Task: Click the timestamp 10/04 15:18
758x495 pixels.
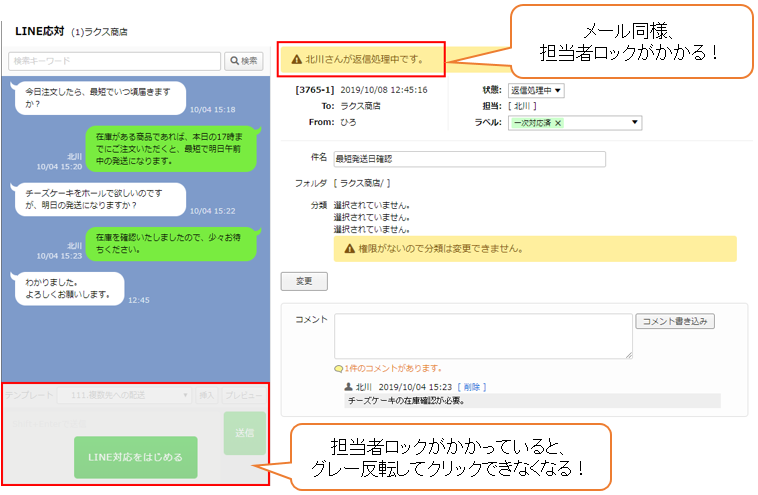Action: (213, 110)
